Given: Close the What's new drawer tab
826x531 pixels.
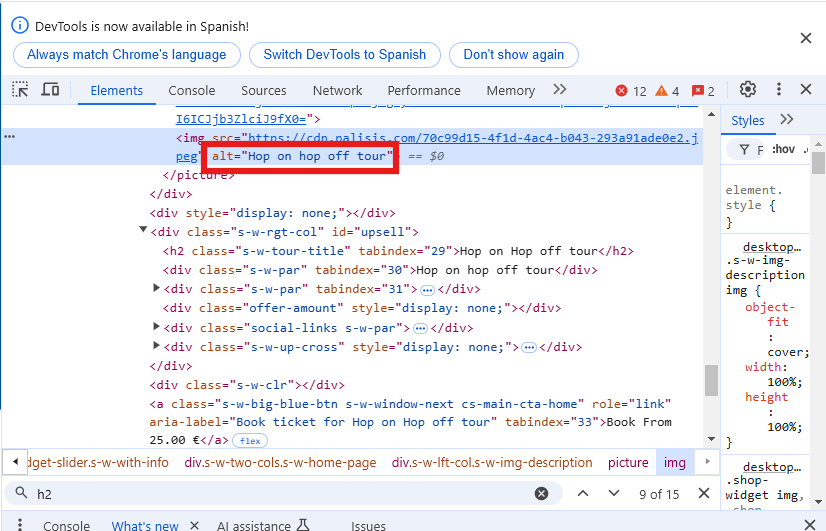Looking at the screenshot, I should [x=194, y=525].
